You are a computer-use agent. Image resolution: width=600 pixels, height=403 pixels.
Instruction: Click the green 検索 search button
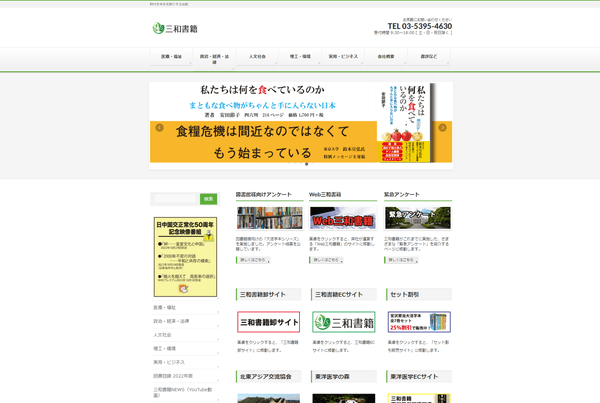tap(209, 199)
